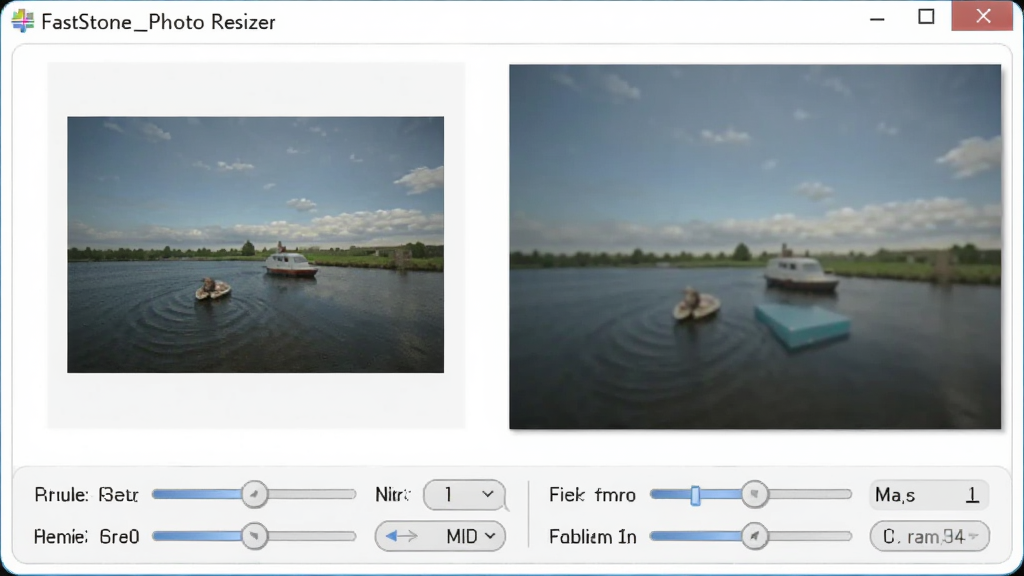Open the MID dropdown
Image resolution: width=1024 pixels, height=576 pixels.
coord(440,536)
